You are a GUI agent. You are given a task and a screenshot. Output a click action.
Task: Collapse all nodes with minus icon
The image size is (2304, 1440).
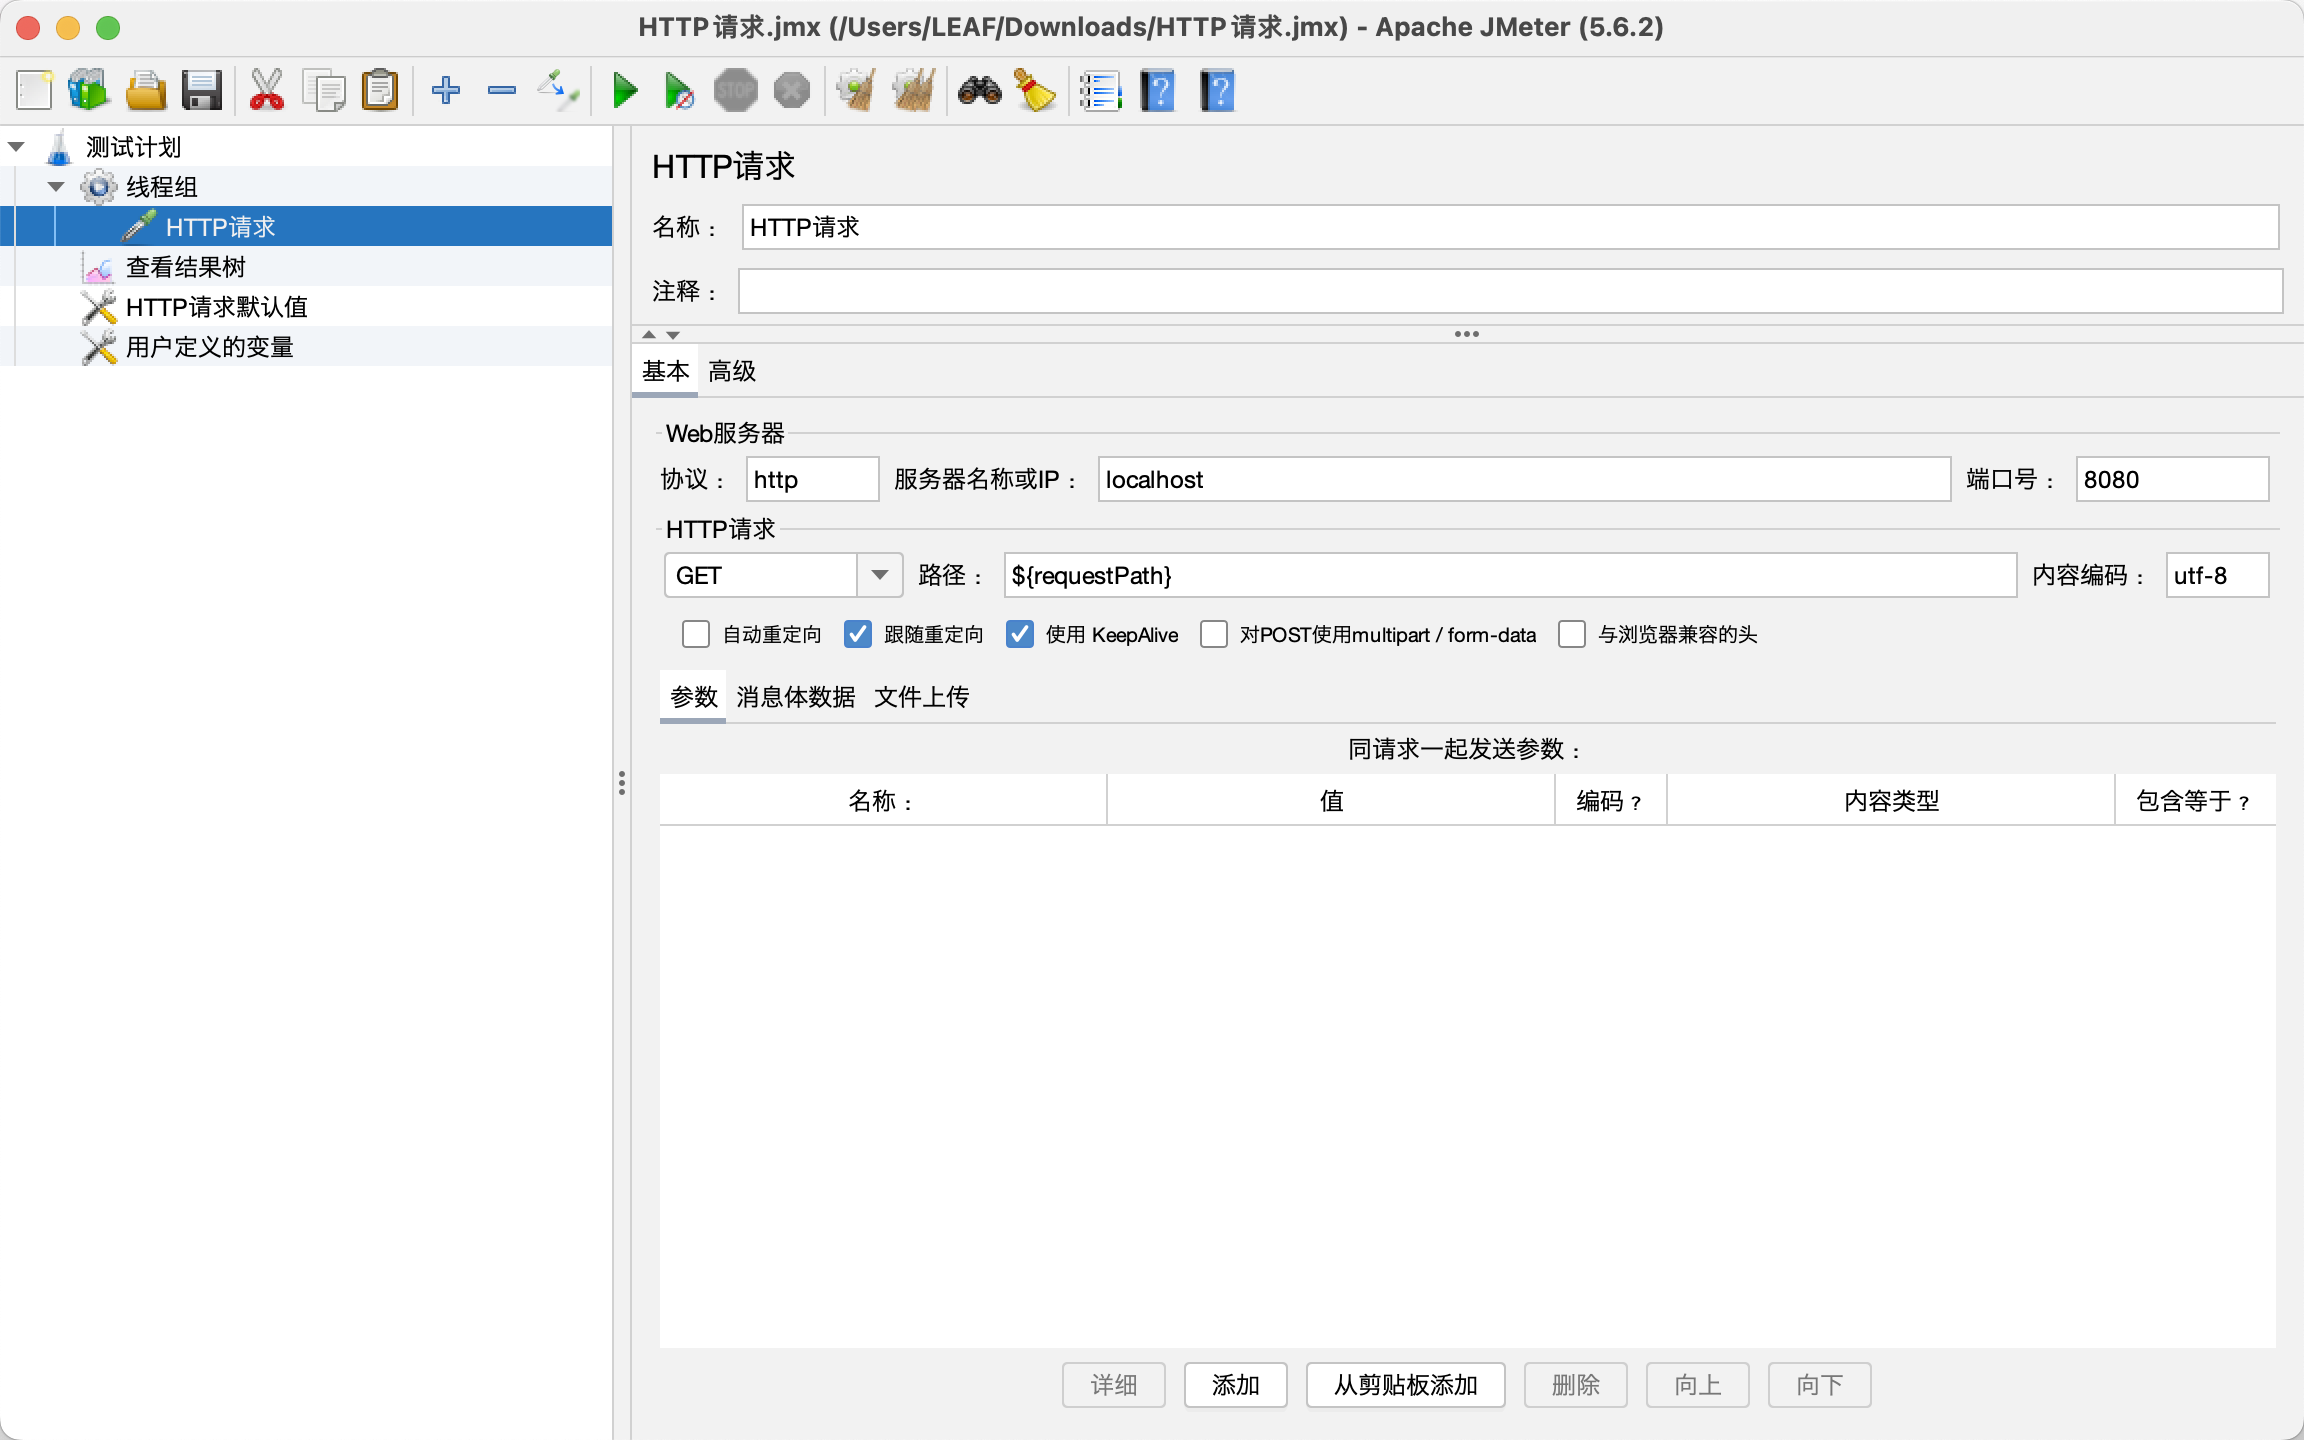[x=502, y=91]
